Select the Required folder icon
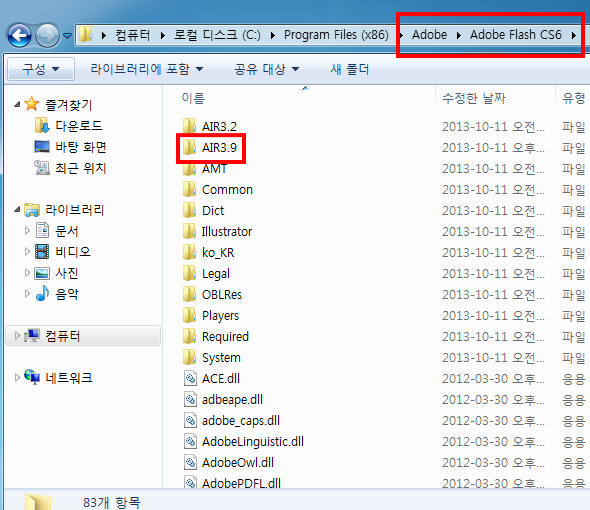This screenshot has height=510, width=590. 189,336
